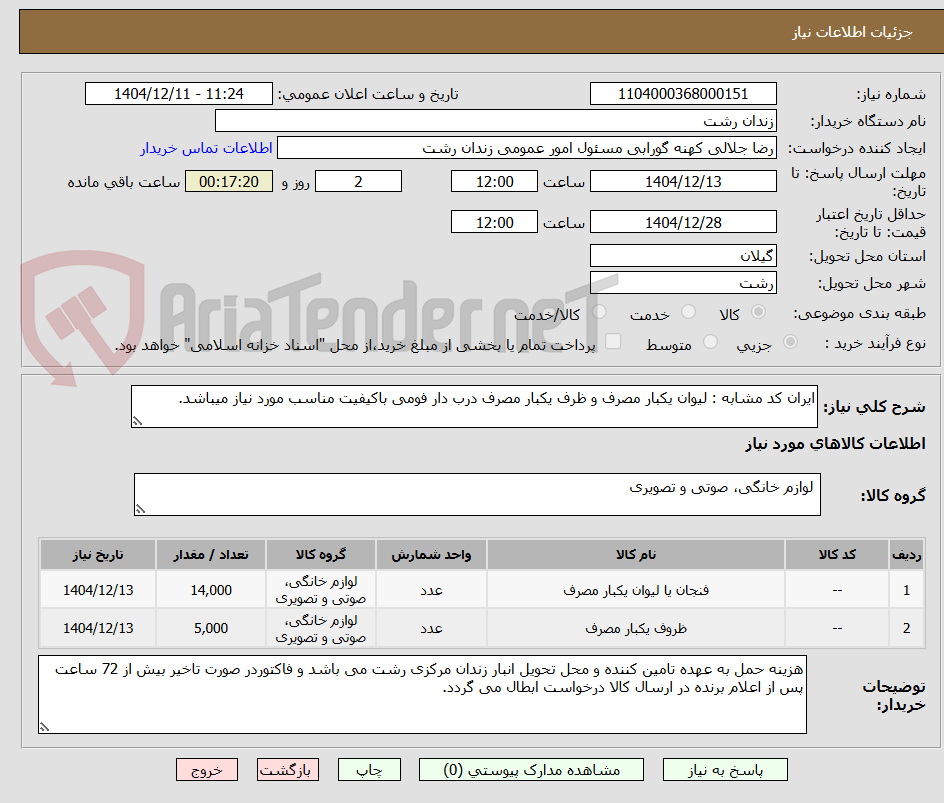Click the reply deadline date 1404/12/13 field
944x803 pixels.
pos(683,181)
